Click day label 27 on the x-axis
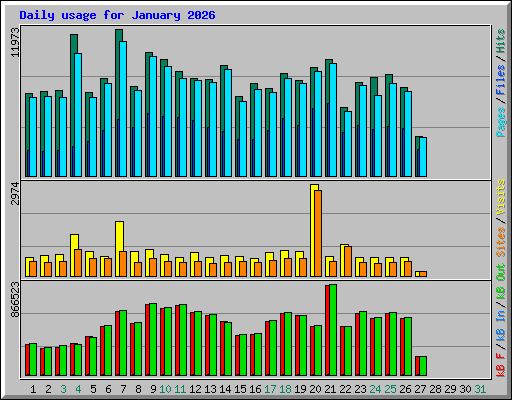 click(x=420, y=389)
